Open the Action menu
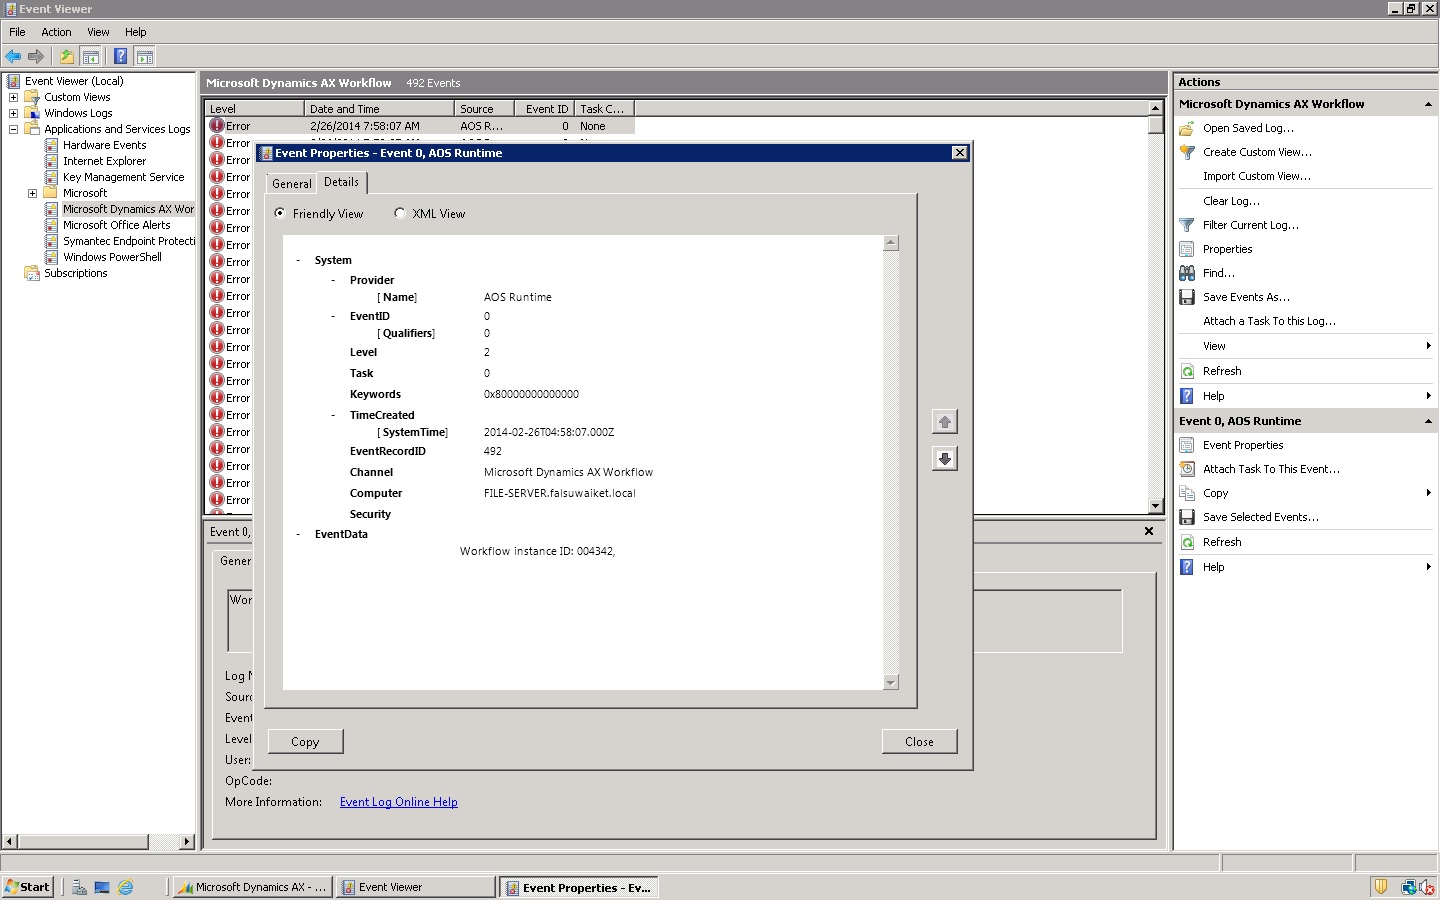 pos(56,32)
